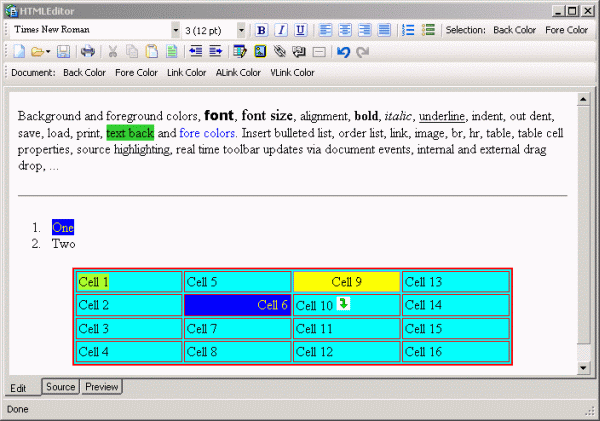Click table cell 'Cell 4'

point(129,352)
